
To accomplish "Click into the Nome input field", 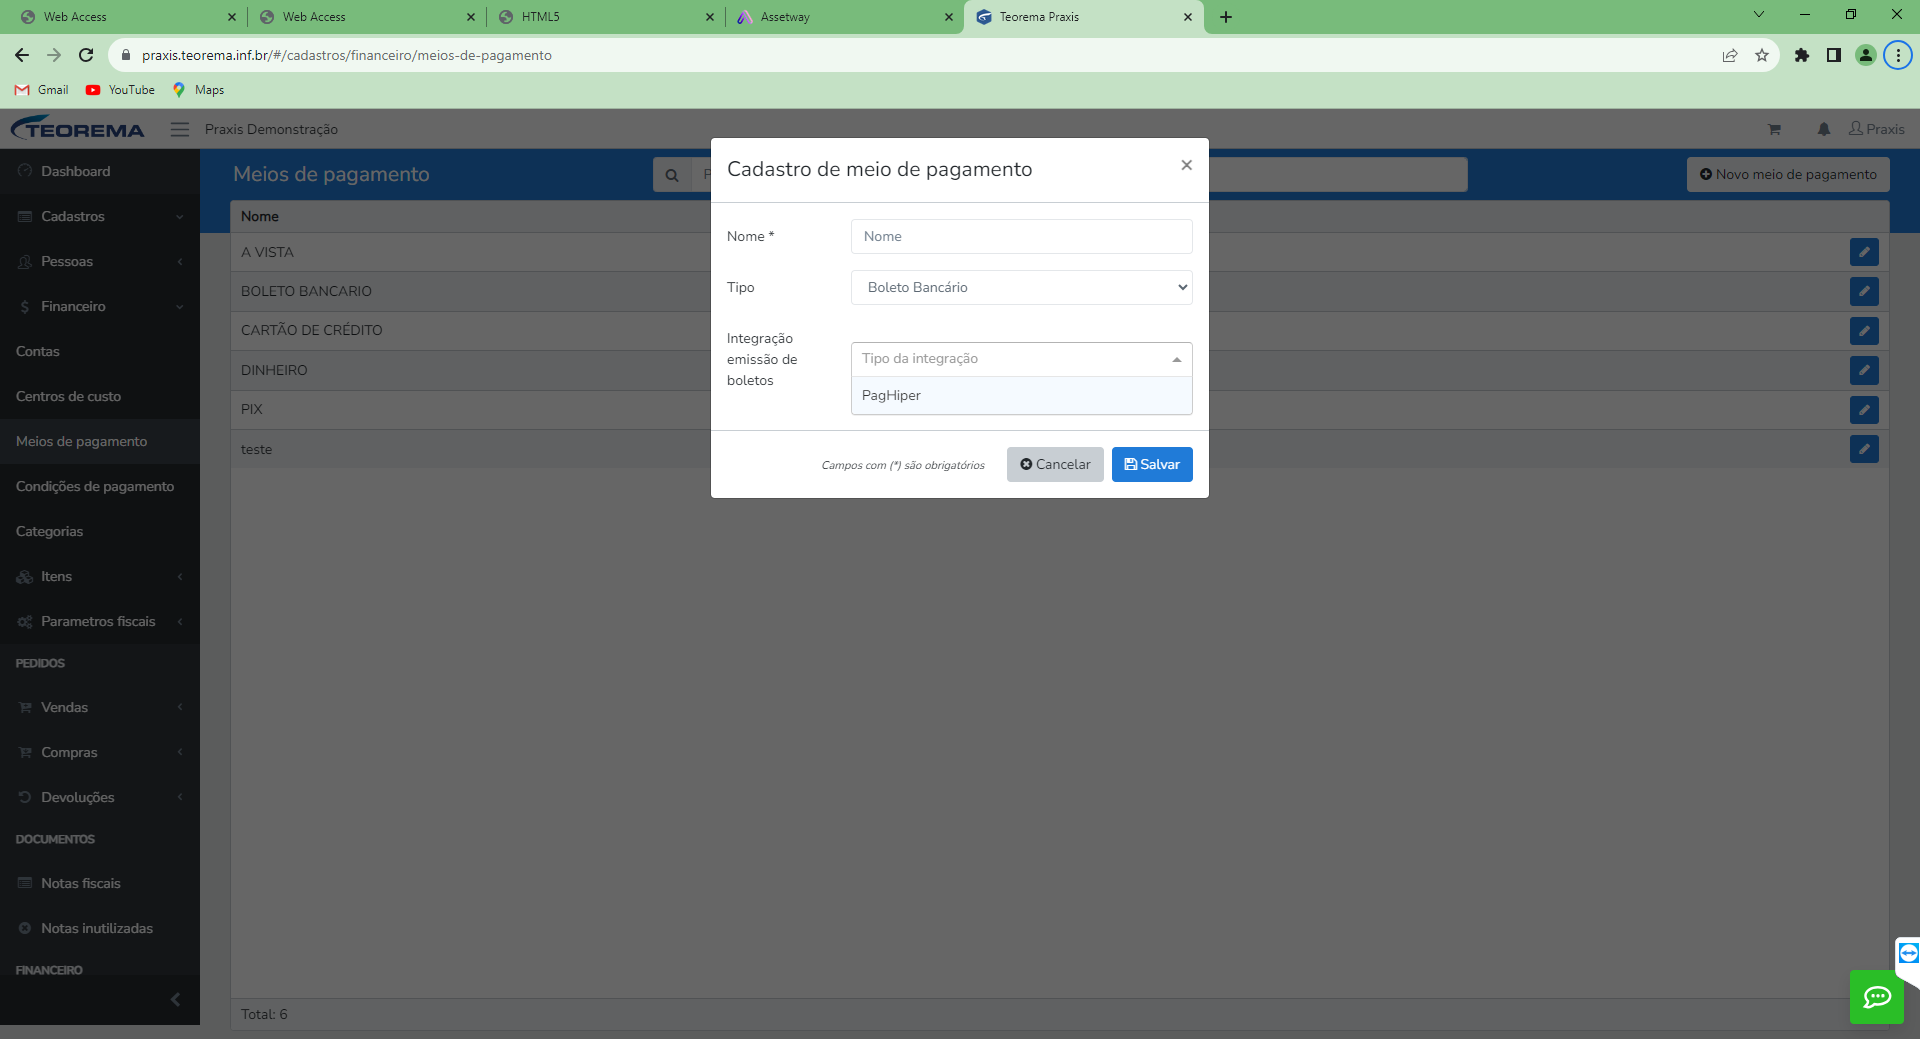I will coord(1021,236).
